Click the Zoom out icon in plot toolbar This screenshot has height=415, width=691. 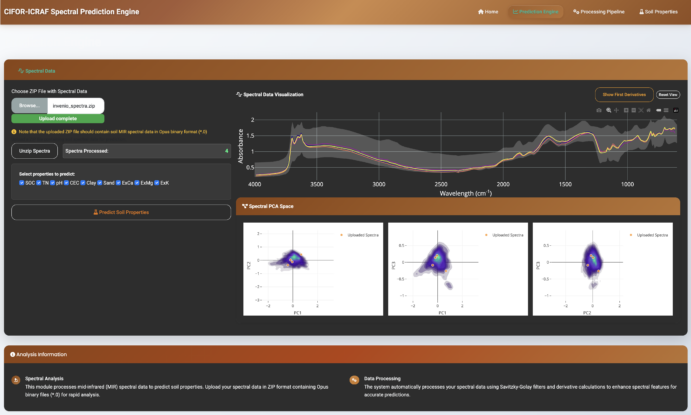coord(634,110)
